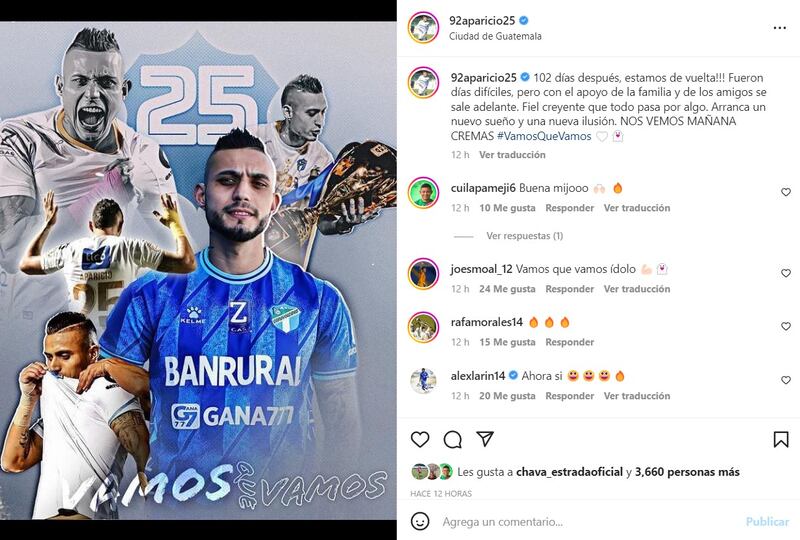Open the comment bubble icon
Screen dimensions: 800x540
coord(453,439)
